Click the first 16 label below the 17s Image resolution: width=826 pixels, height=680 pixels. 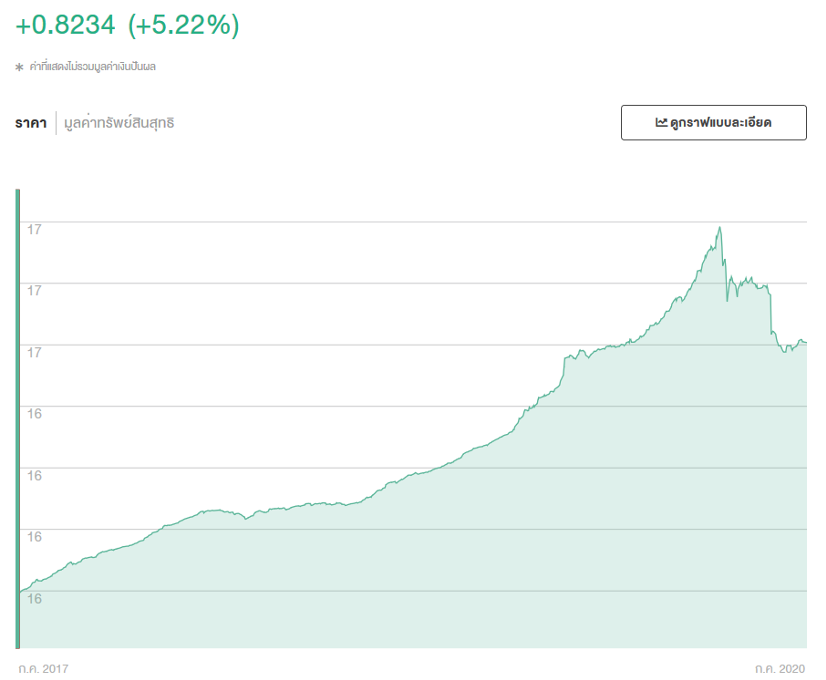34,413
